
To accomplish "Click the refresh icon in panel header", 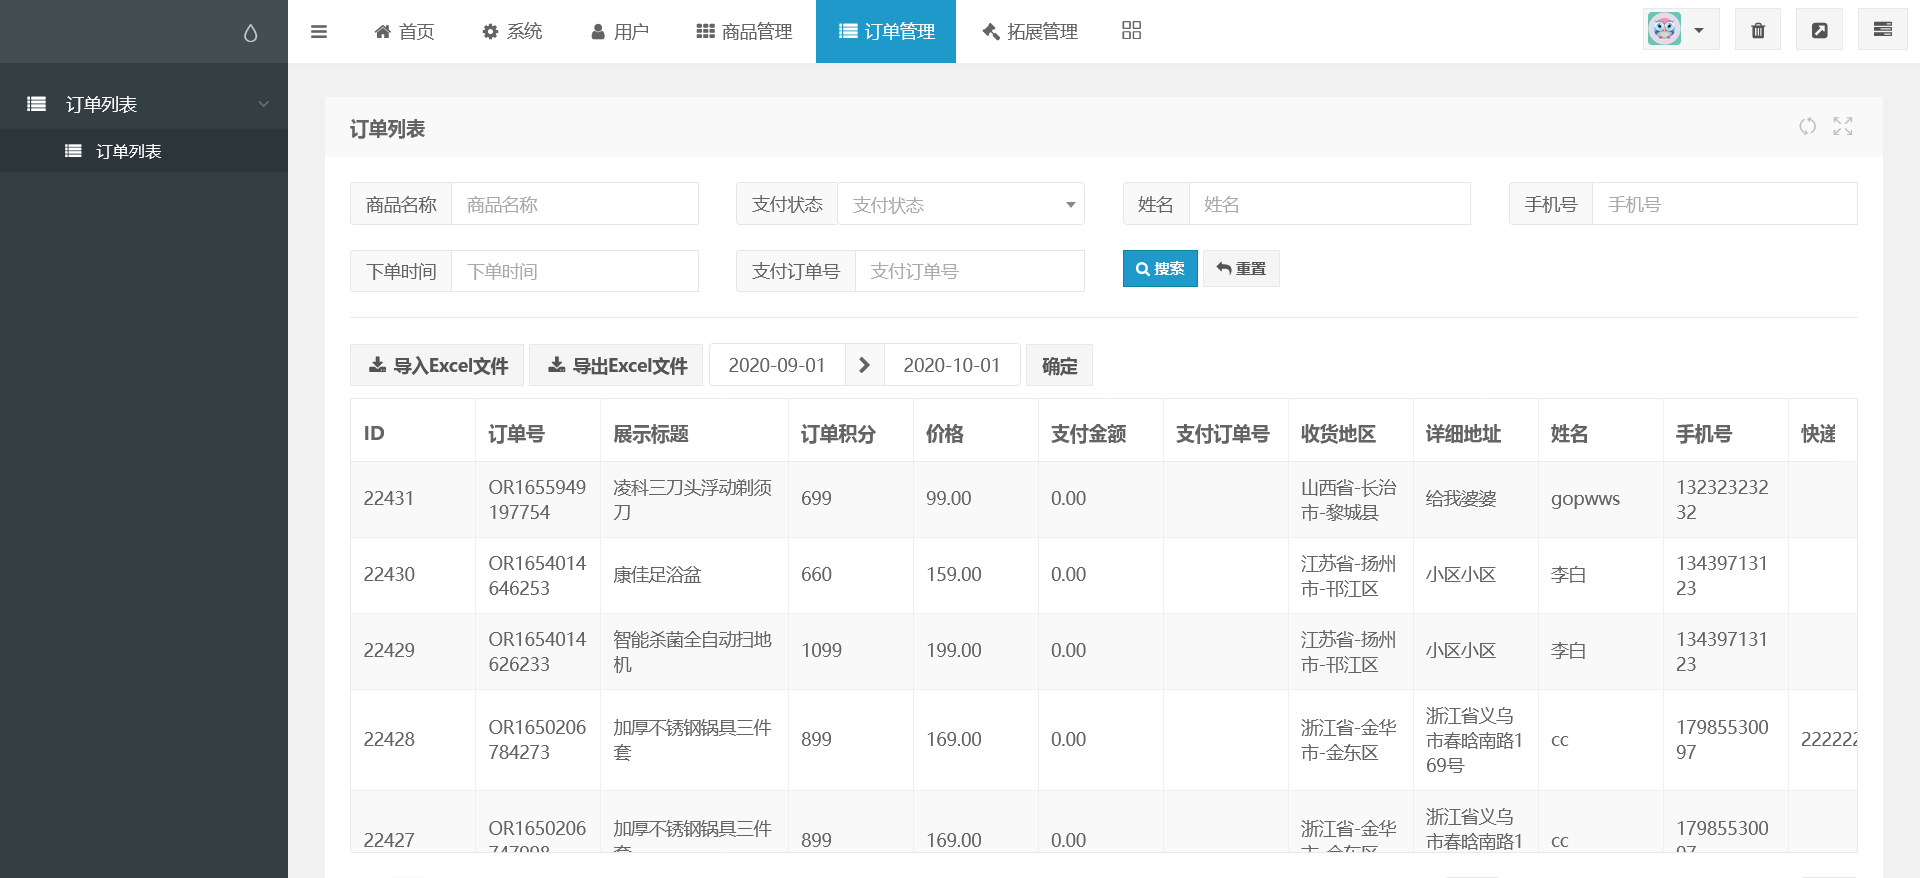I will (1807, 126).
